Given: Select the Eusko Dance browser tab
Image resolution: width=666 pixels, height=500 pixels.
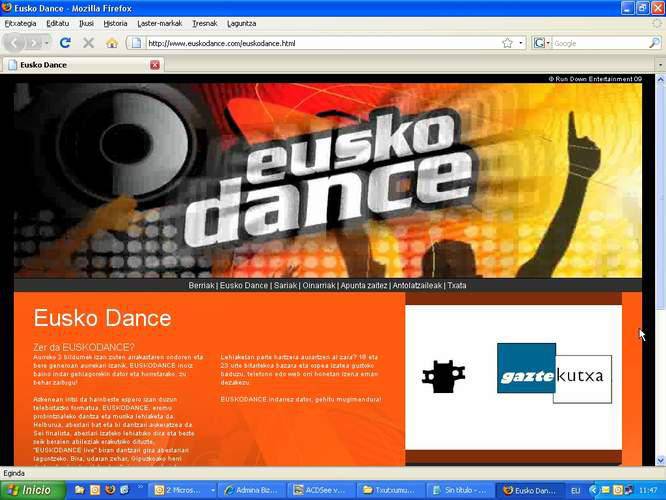Looking at the screenshot, I should click(x=83, y=65).
